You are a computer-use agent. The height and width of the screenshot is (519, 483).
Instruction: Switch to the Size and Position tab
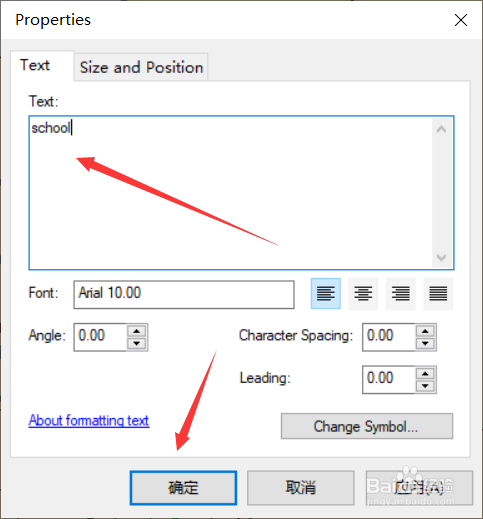141,67
